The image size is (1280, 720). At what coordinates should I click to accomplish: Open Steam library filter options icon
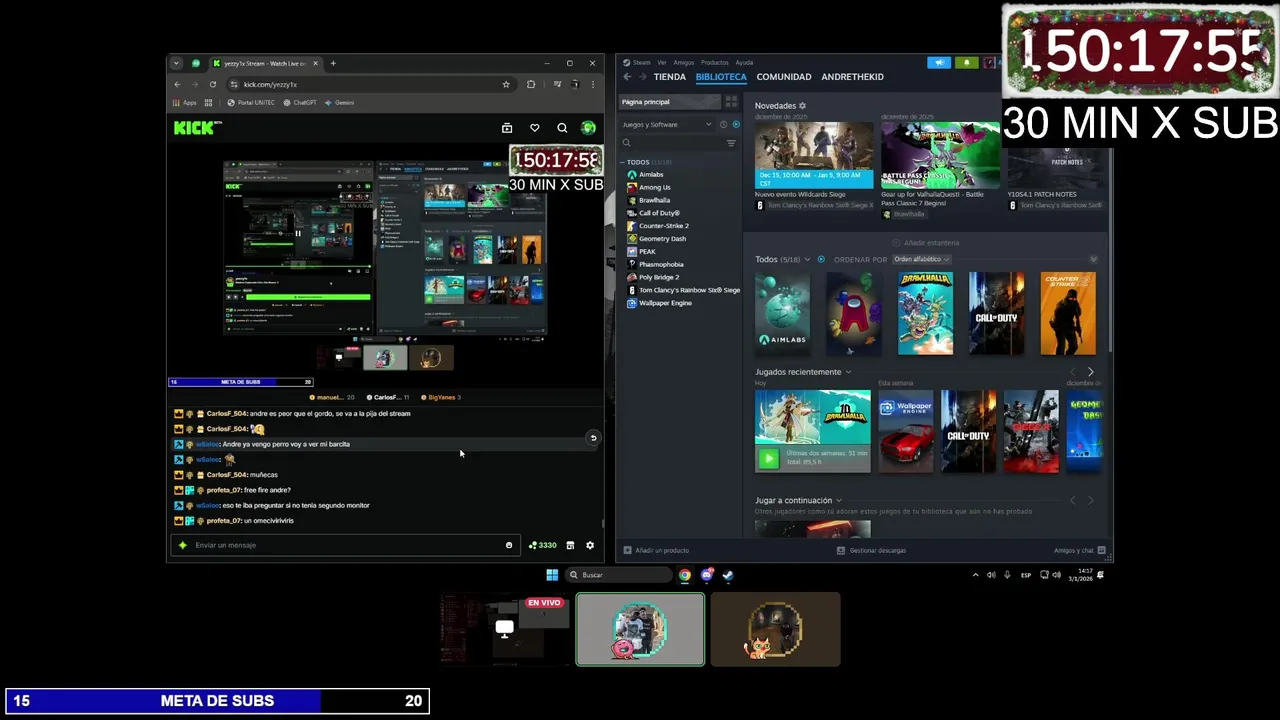point(731,143)
